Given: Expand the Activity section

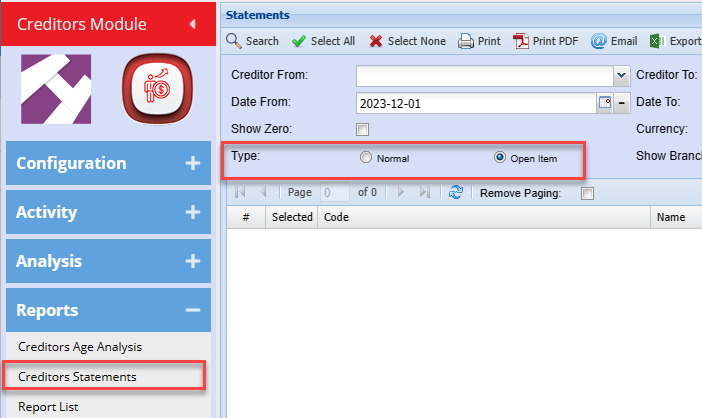Looking at the screenshot, I should click(x=108, y=212).
